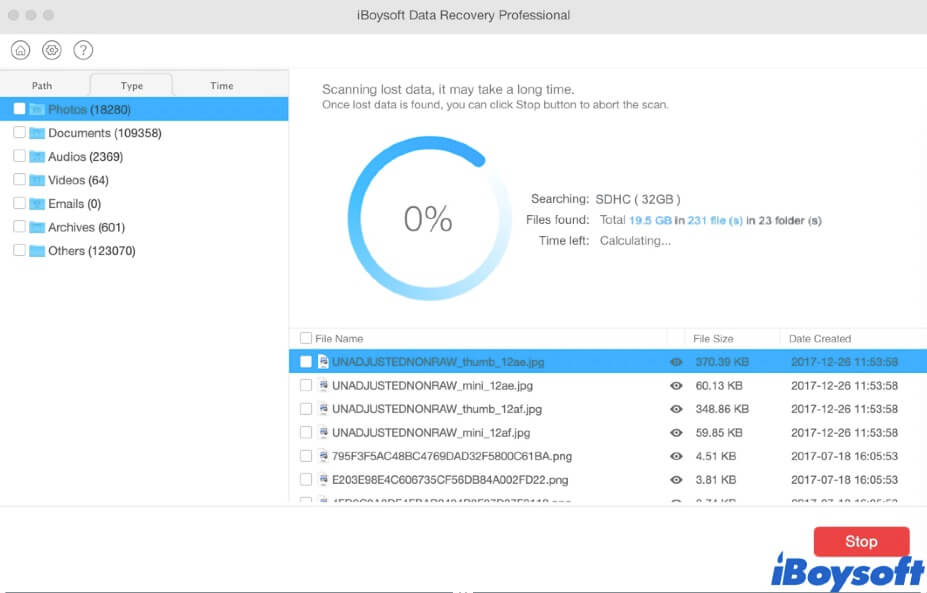Tick the Documents (109358) checkbox
Image resolution: width=927 pixels, height=593 pixels.
(20, 132)
